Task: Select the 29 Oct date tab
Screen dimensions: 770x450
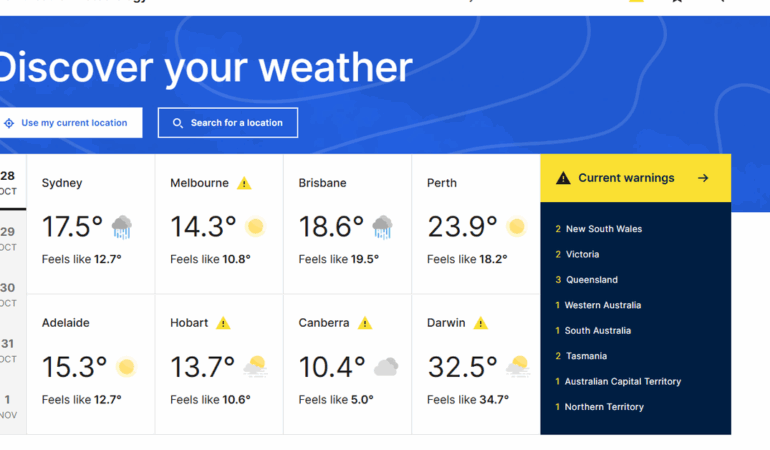Action: pyautogui.click(x=8, y=238)
